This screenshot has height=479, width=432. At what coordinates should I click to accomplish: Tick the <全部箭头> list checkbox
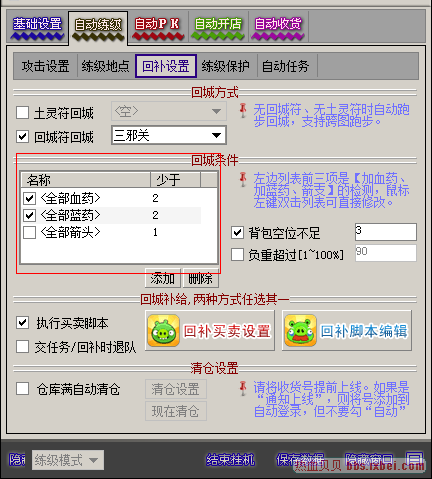29,232
